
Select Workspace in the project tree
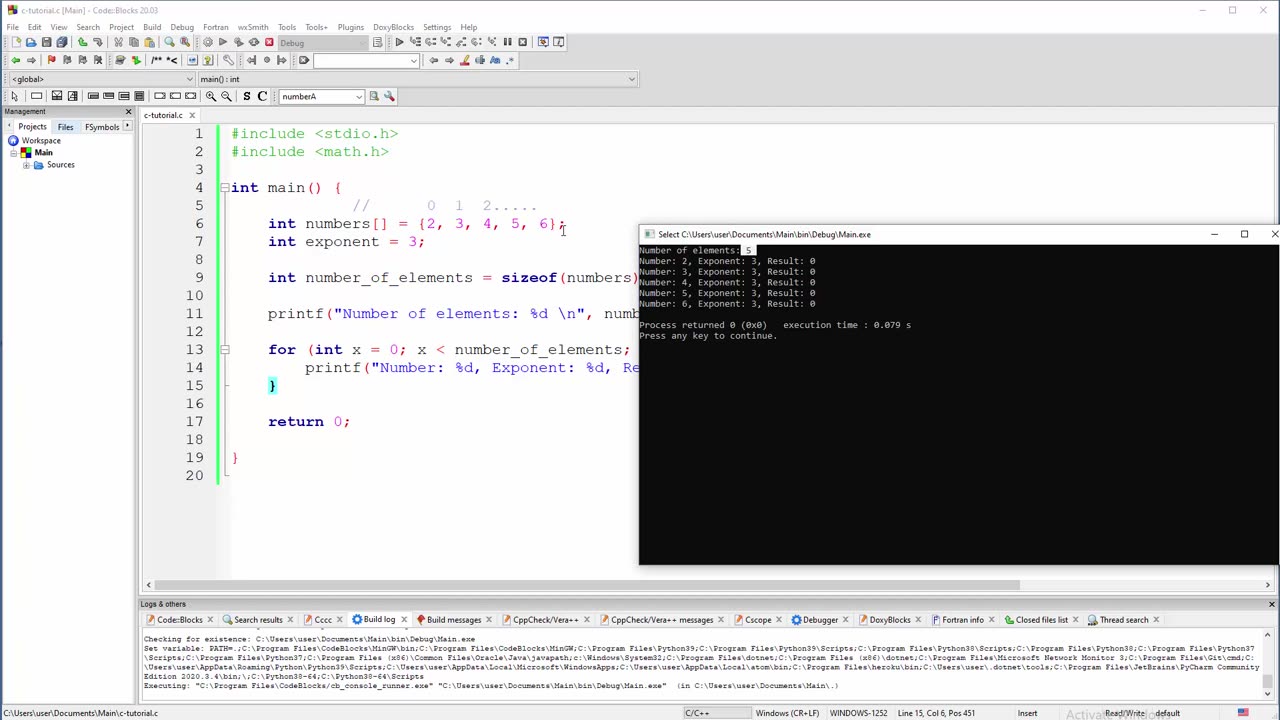tap(41, 141)
